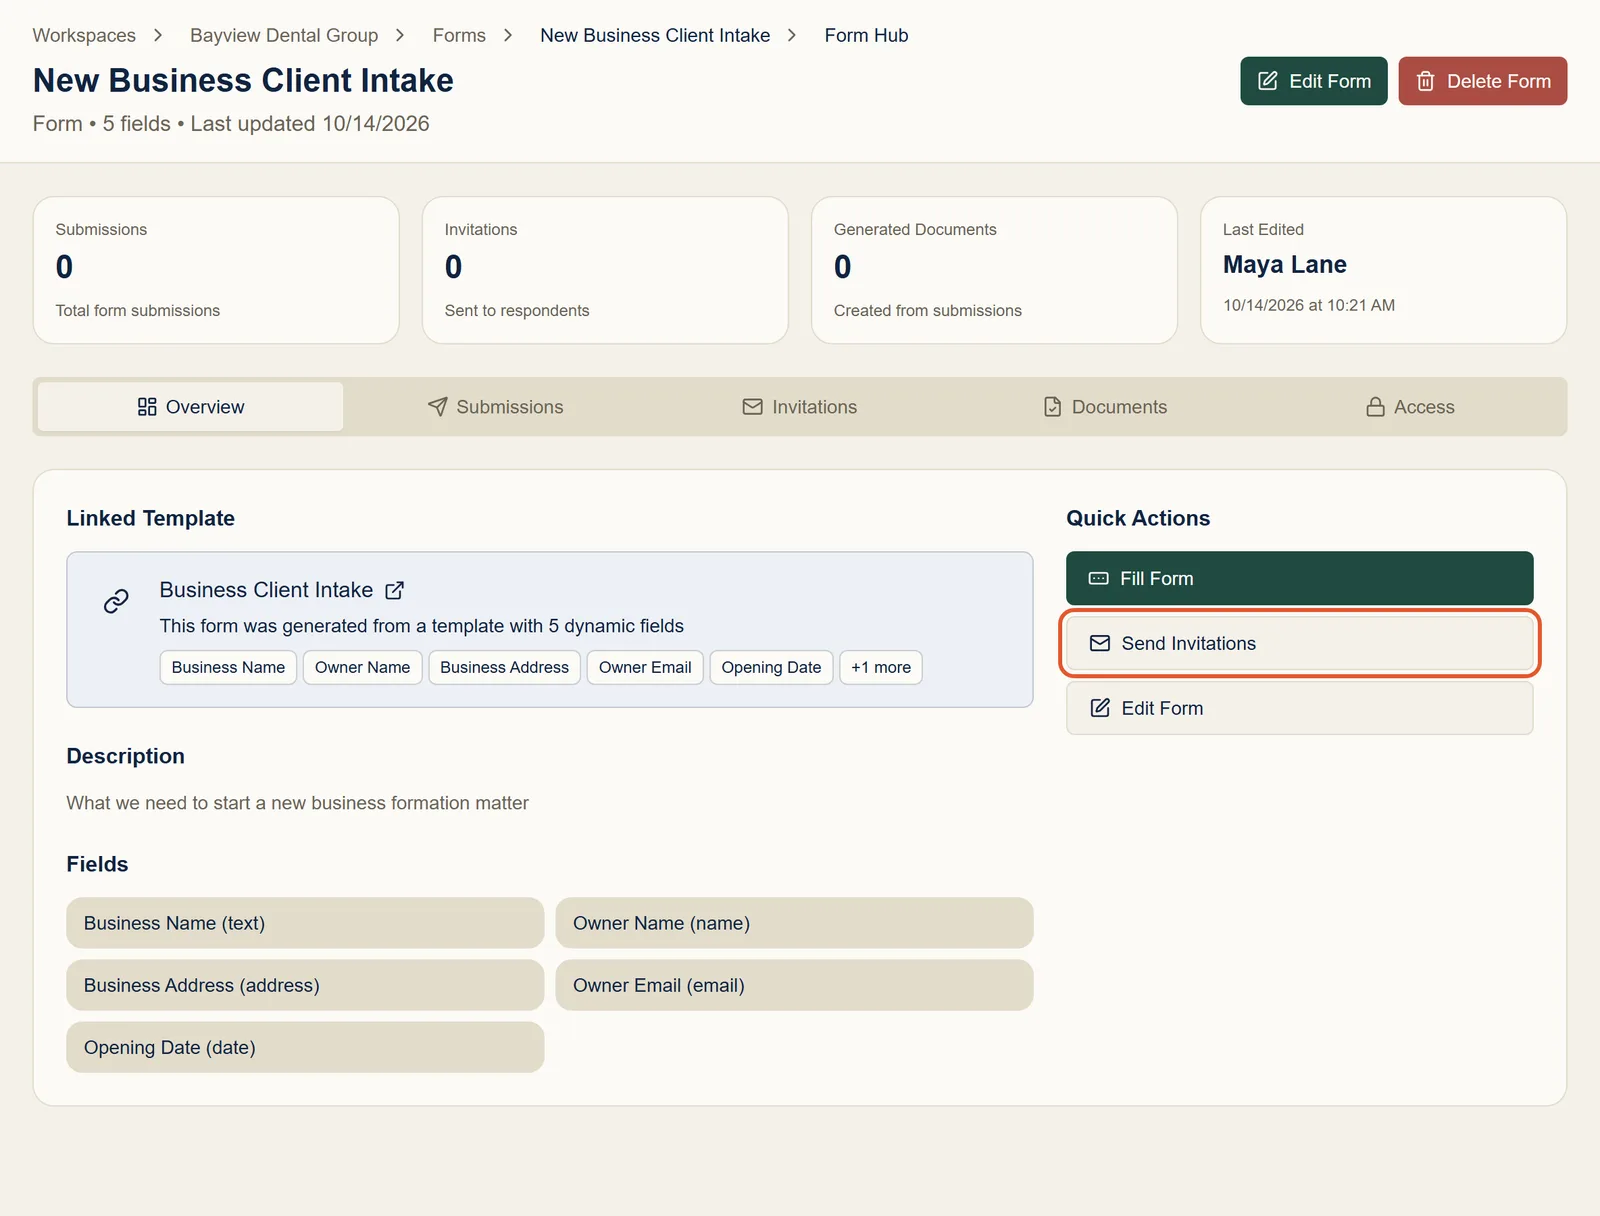
Task: Click the paper plane icon on the Submissions tab
Action: pos(438,406)
